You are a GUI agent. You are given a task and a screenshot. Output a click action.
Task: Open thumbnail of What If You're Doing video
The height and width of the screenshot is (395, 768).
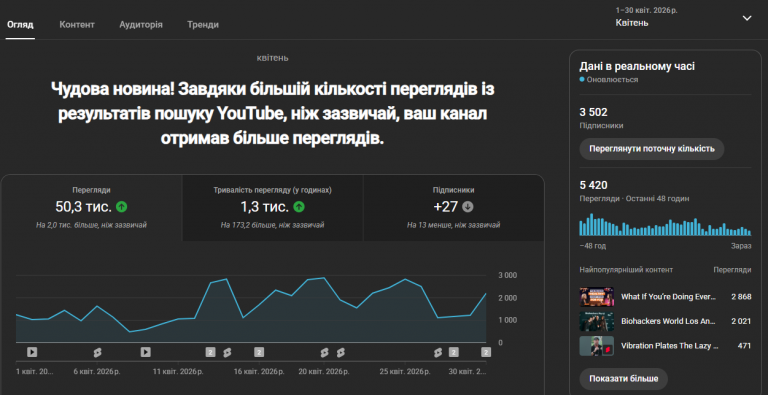click(x=597, y=297)
